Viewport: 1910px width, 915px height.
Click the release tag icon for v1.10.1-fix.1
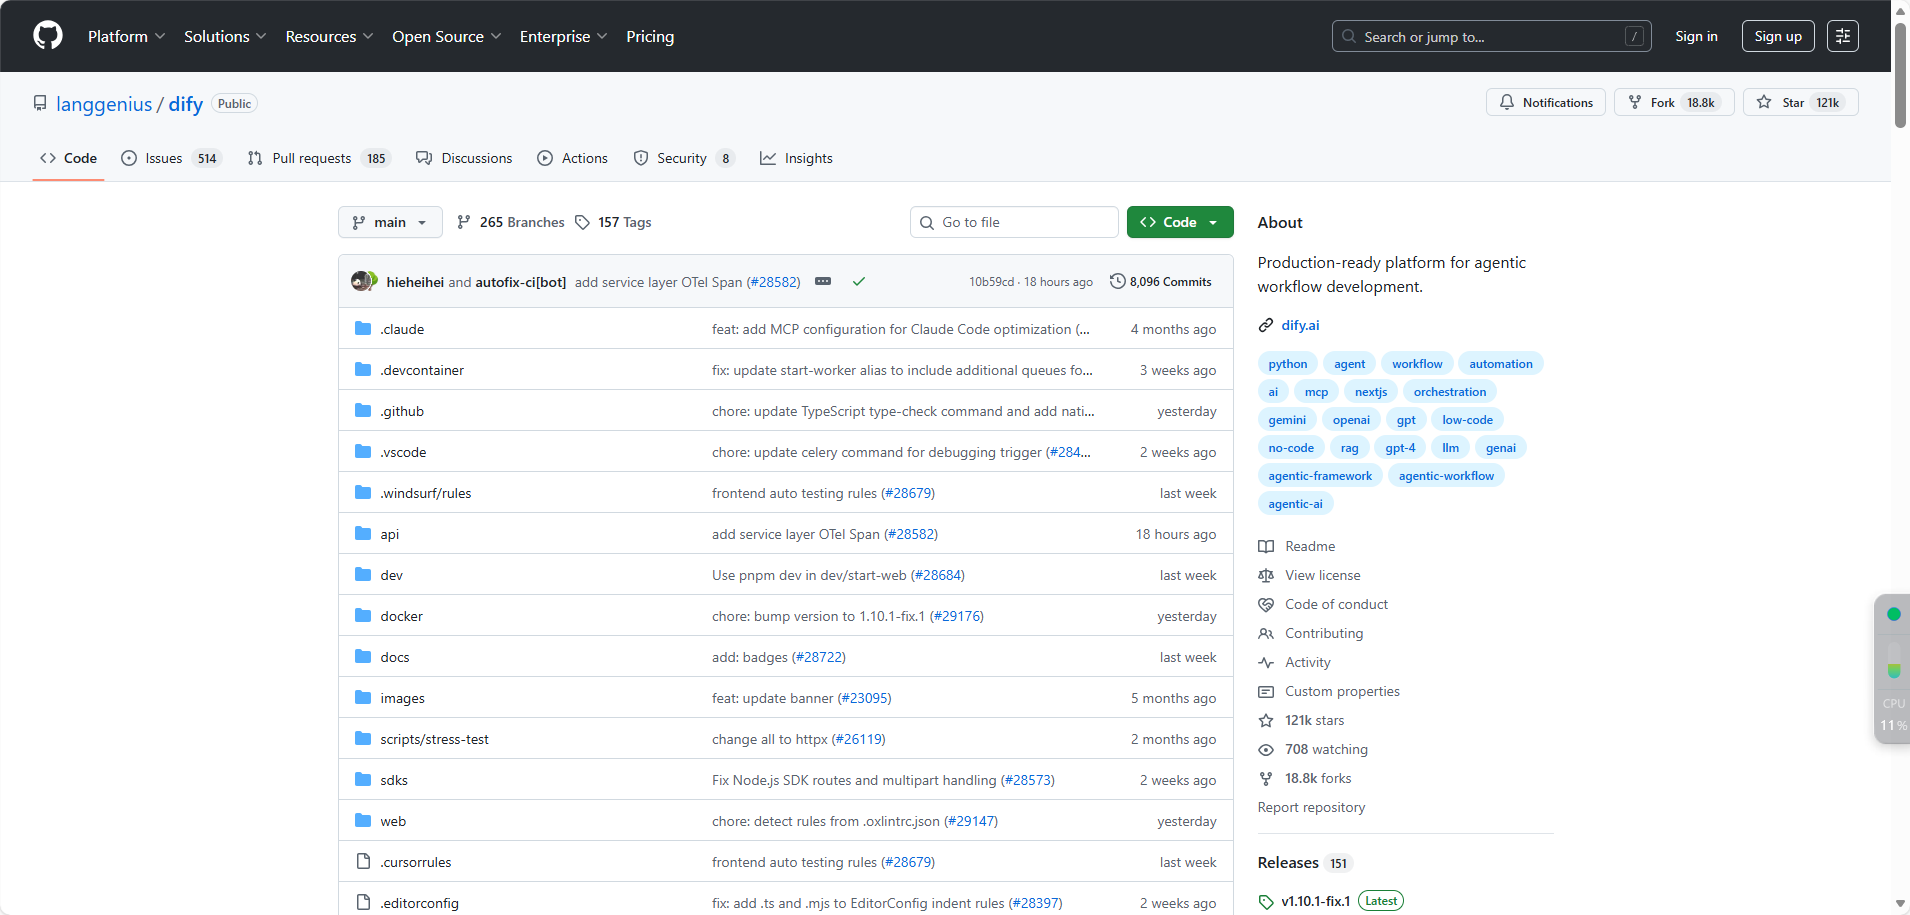tap(1266, 901)
